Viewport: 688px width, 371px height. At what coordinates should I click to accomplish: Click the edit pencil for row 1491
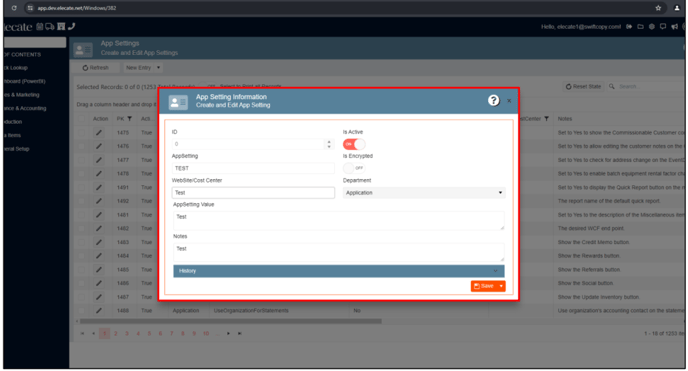pyautogui.click(x=99, y=187)
